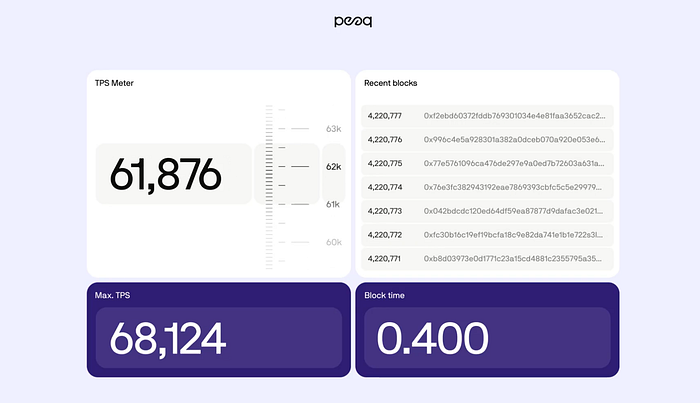Click the 61,876 TPS value

166,174
